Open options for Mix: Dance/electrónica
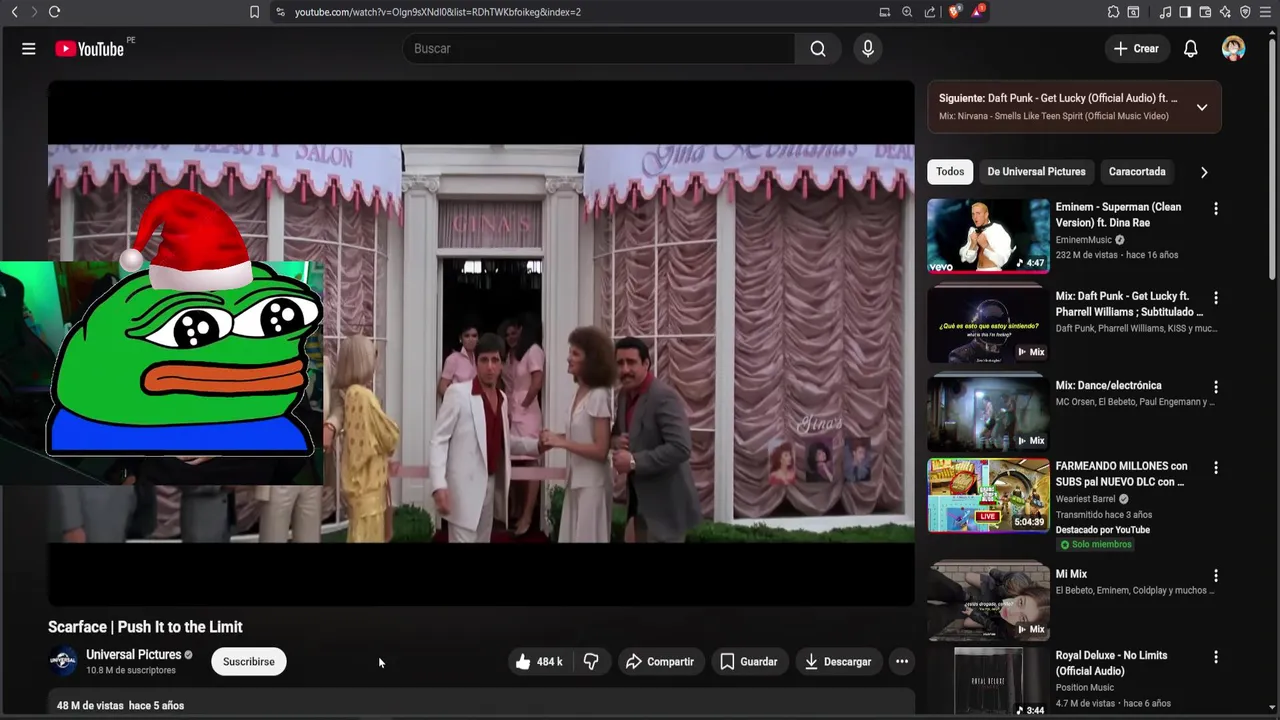Image resolution: width=1280 pixels, height=720 pixels. 1216,387
